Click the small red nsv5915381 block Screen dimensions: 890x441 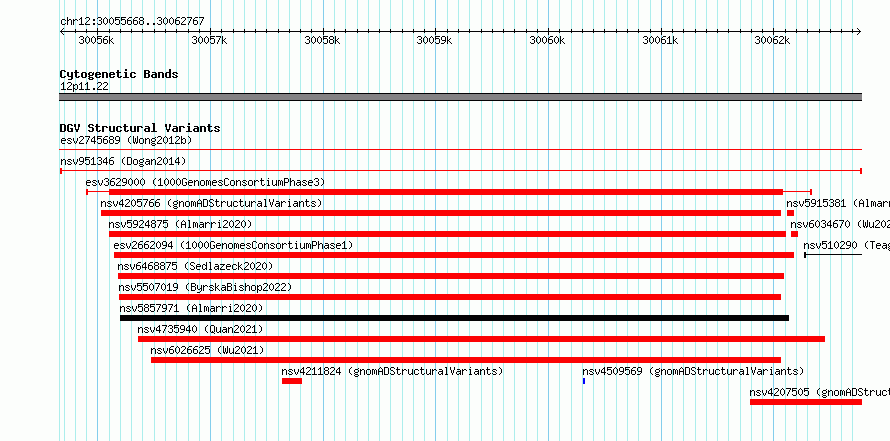pyautogui.click(x=790, y=213)
